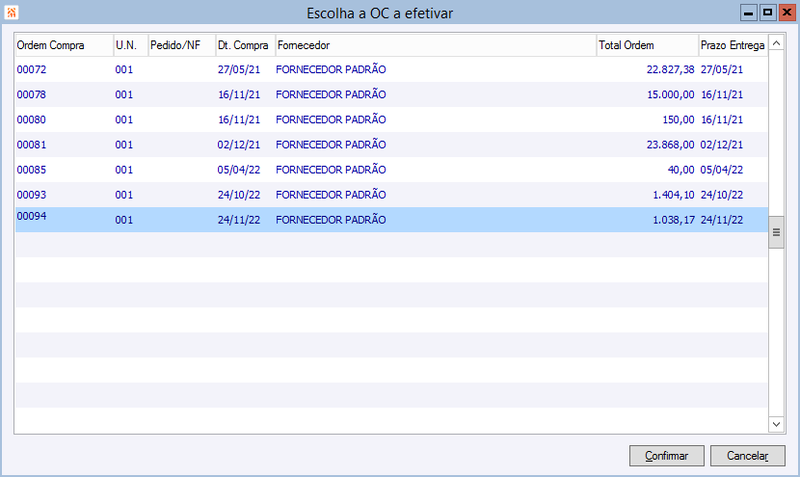This screenshot has height=477, width=800.
Task: Sort by Ordem Compra column header
Action: click(64, 45)
